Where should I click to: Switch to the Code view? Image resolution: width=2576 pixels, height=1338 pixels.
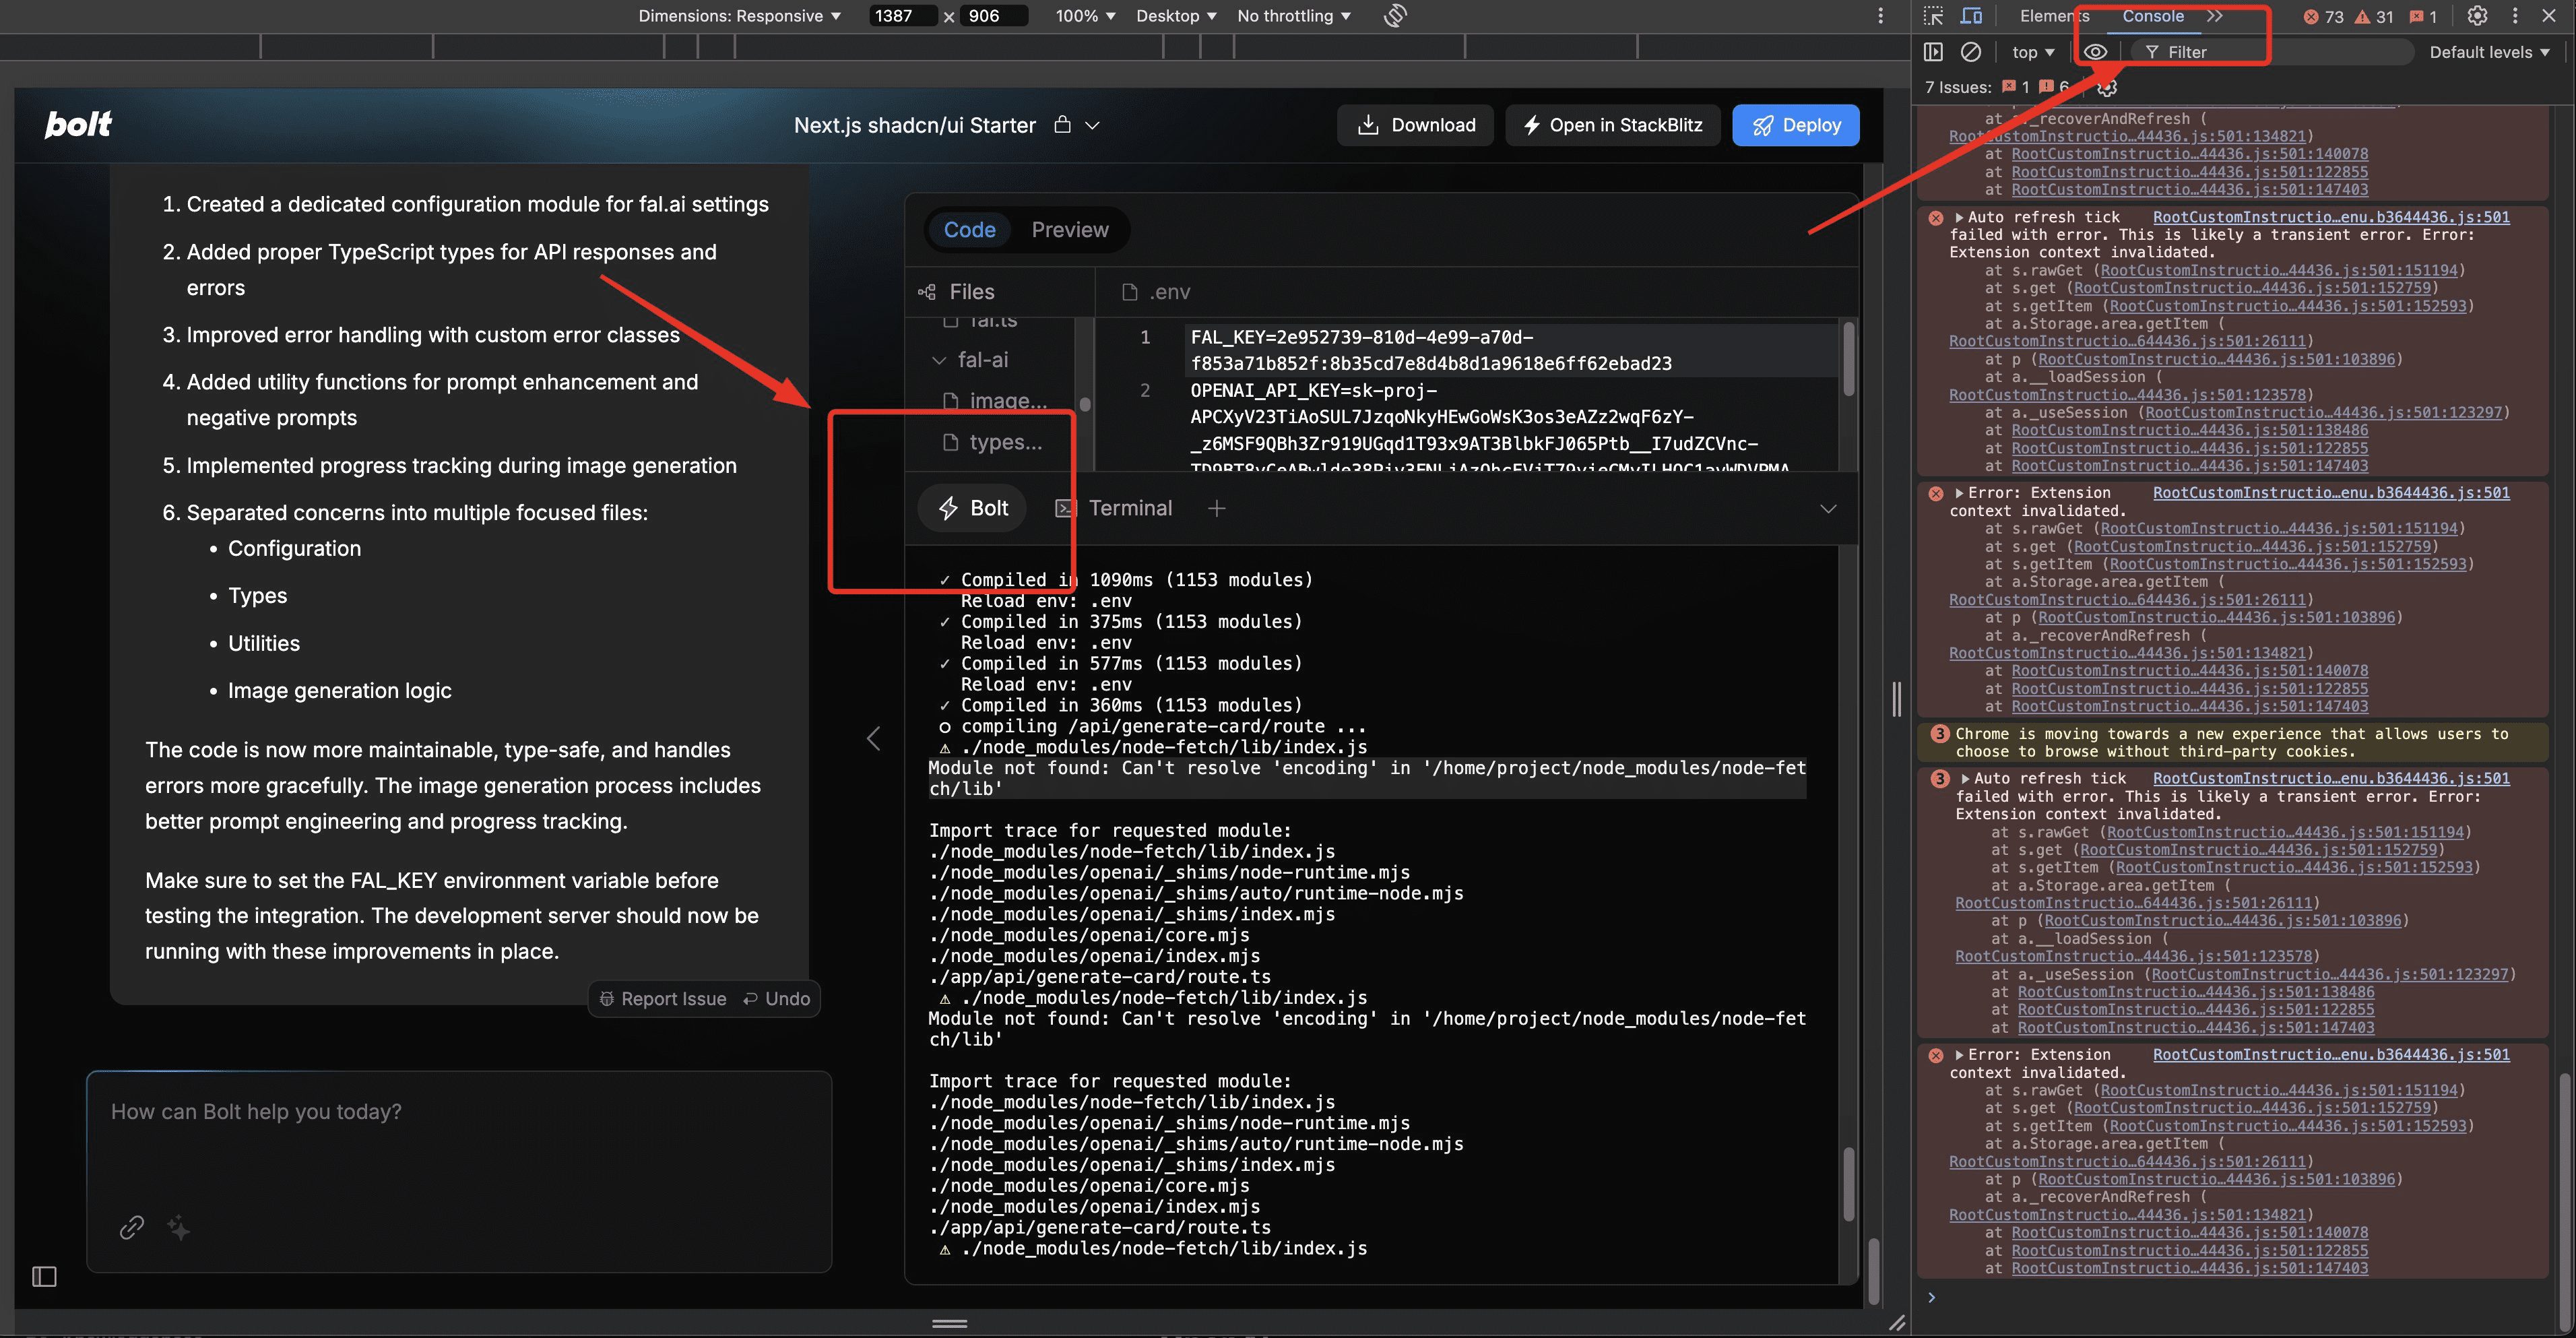click(x=969, y=230)
